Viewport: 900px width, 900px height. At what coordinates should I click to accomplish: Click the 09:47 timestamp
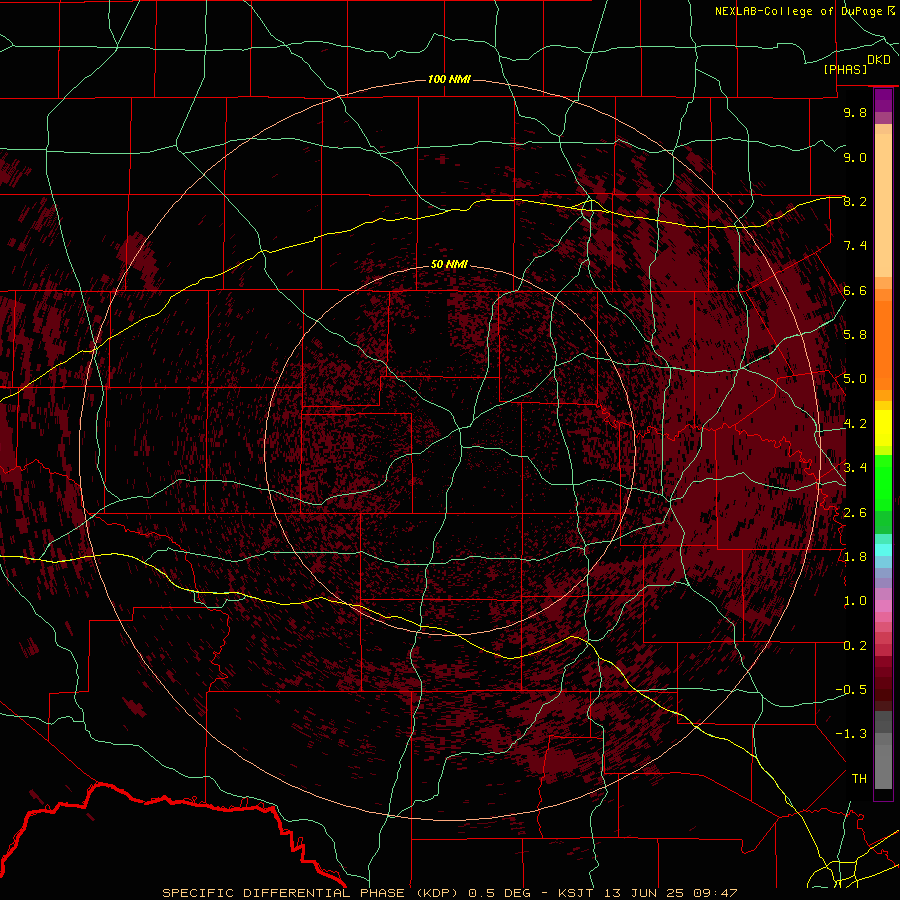click(715, 893)
